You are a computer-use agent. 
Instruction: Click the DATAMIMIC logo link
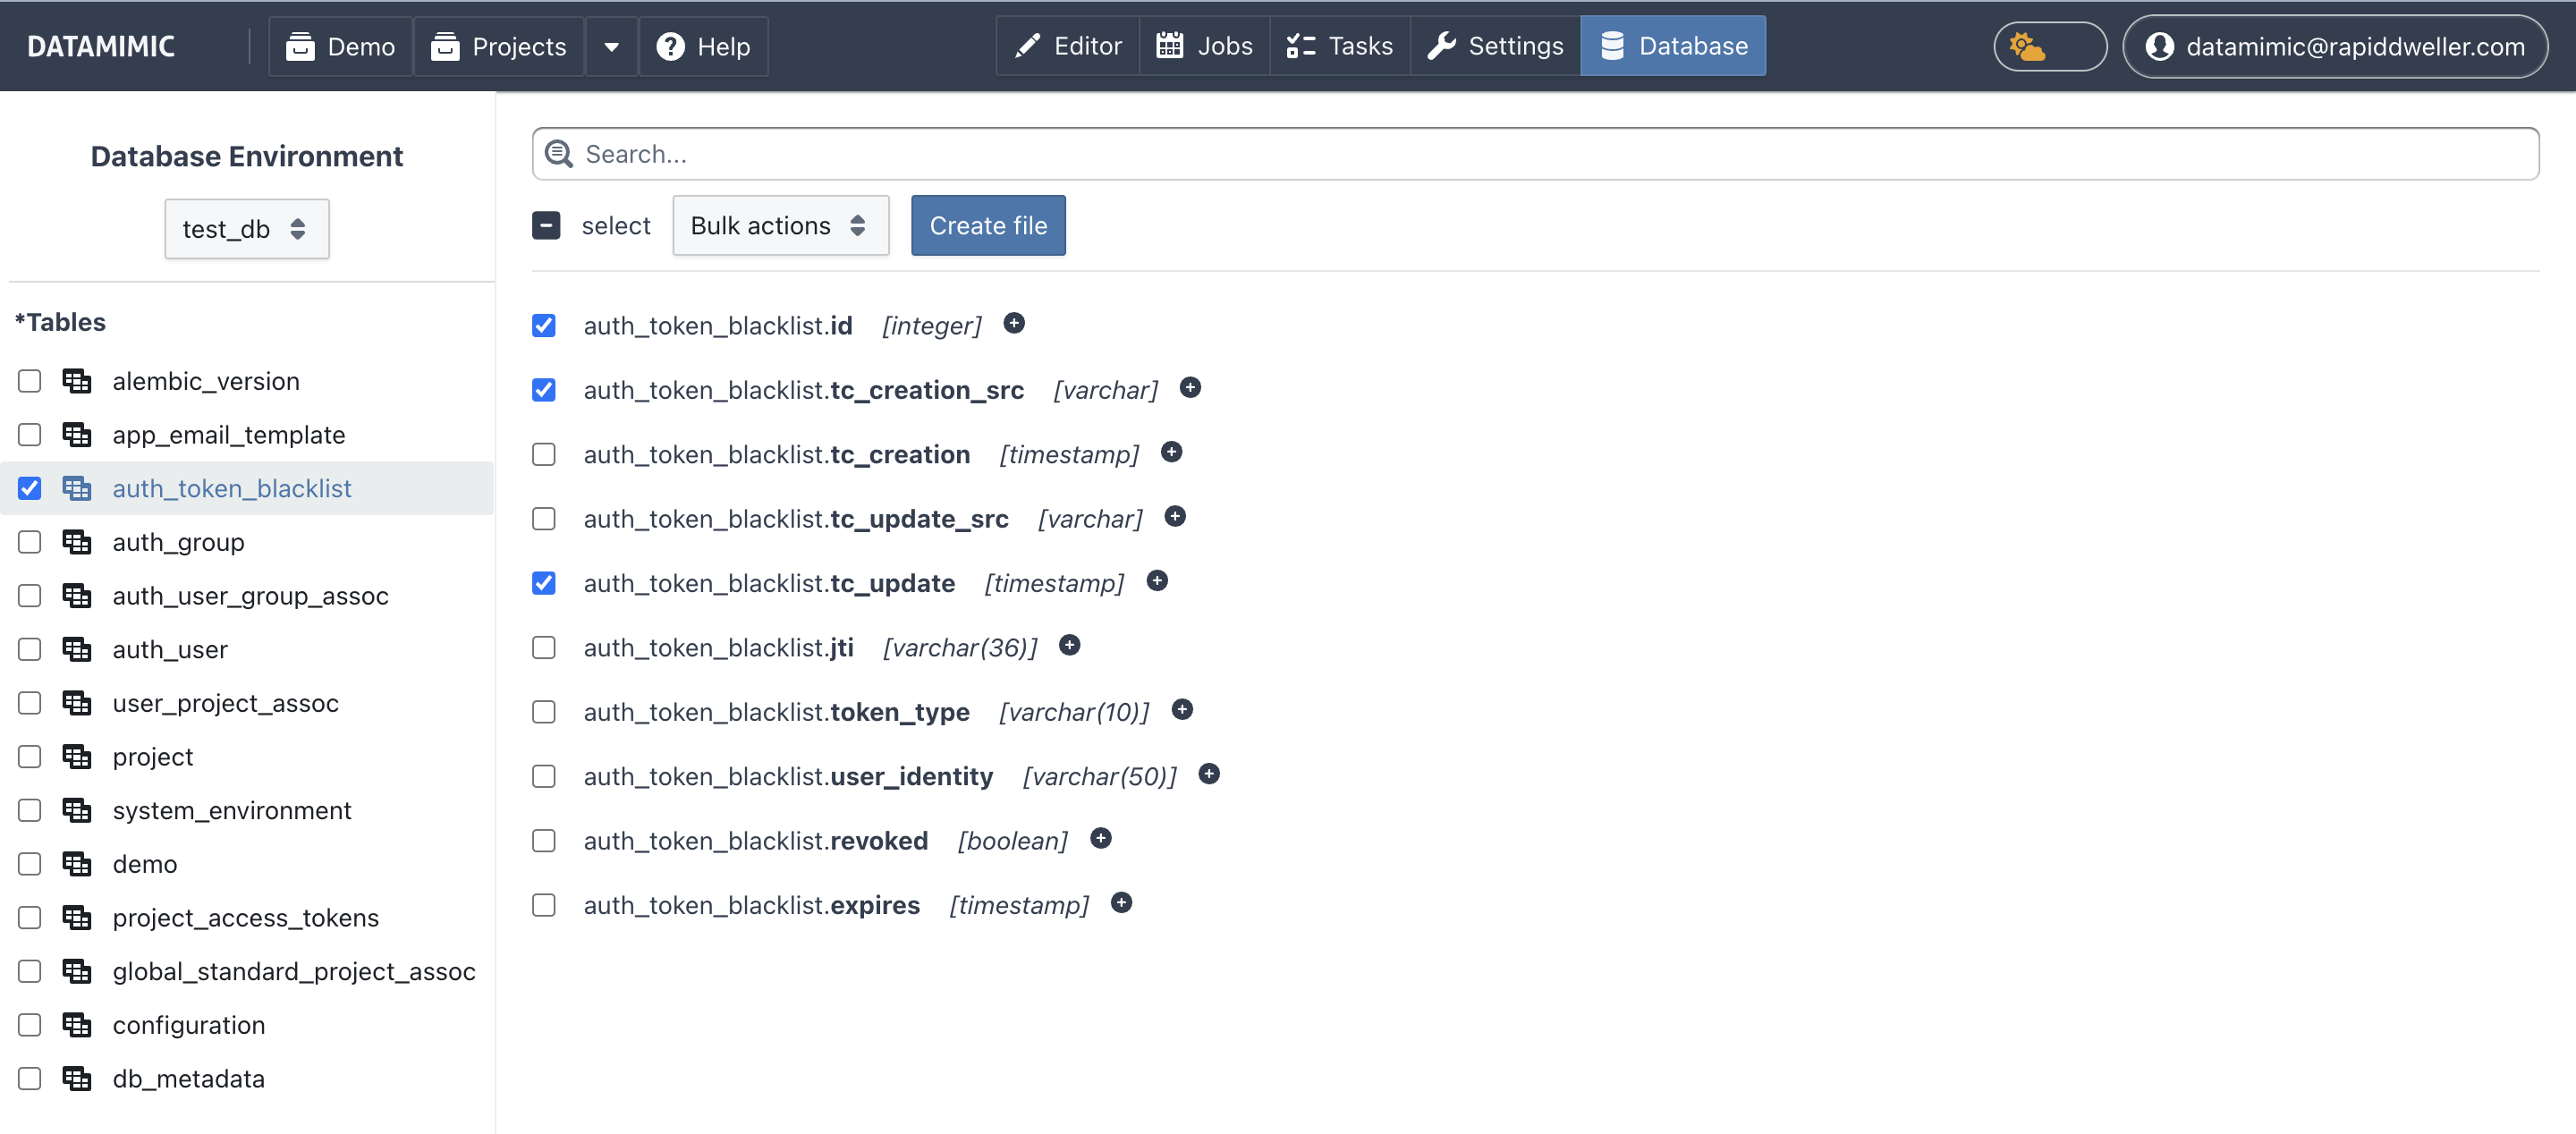[x=101, y=46]
